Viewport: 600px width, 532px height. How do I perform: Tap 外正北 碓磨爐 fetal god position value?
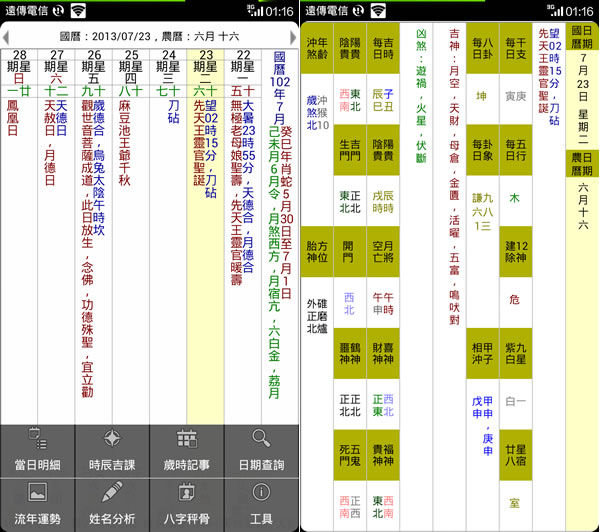(317, 316)
